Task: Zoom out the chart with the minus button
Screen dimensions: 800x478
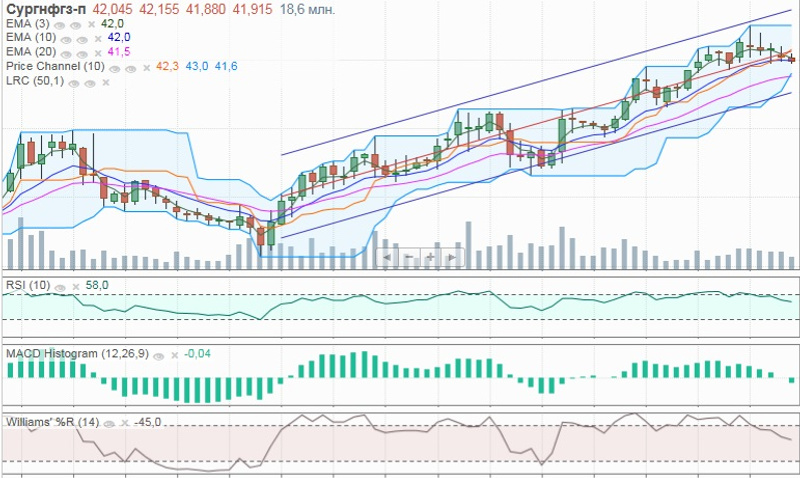Action: [409, 257]
